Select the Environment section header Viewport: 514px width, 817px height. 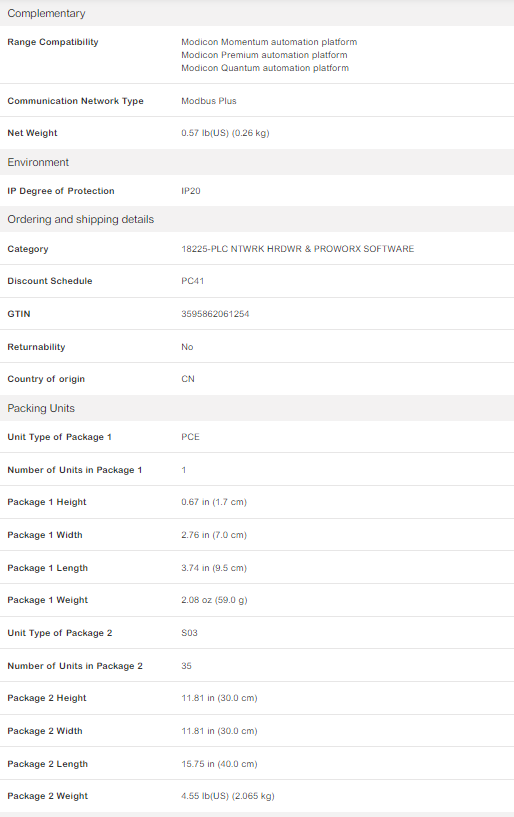38,163
